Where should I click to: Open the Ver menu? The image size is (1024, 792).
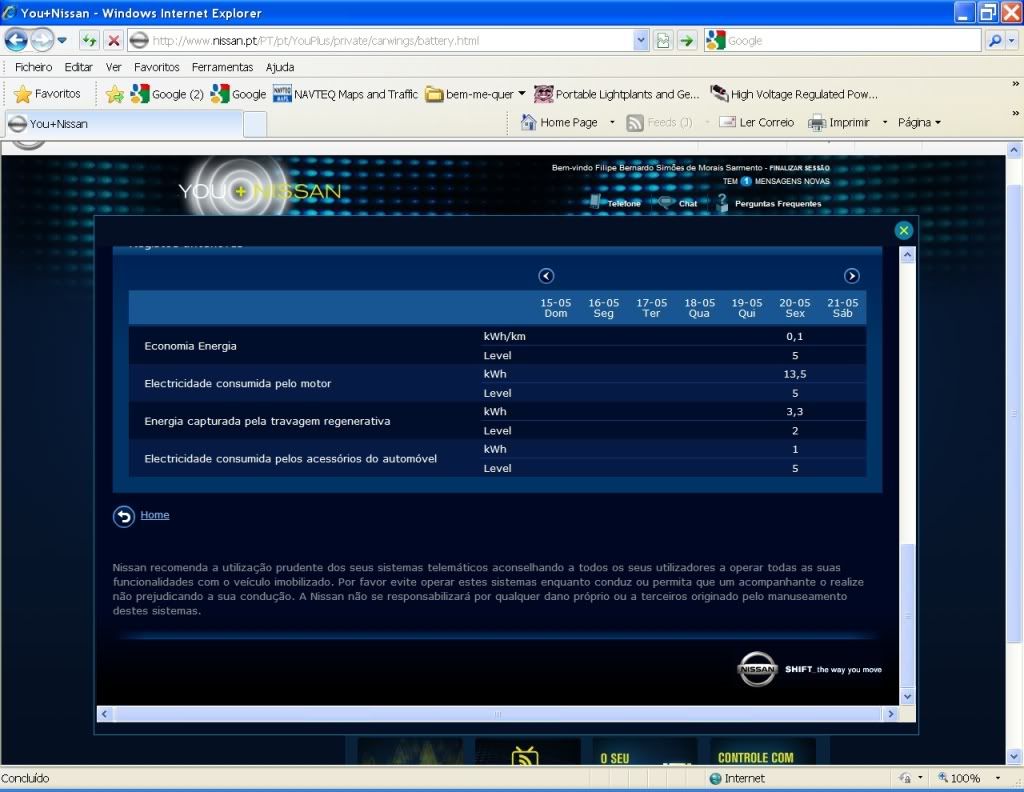click(x=114, y=67)
